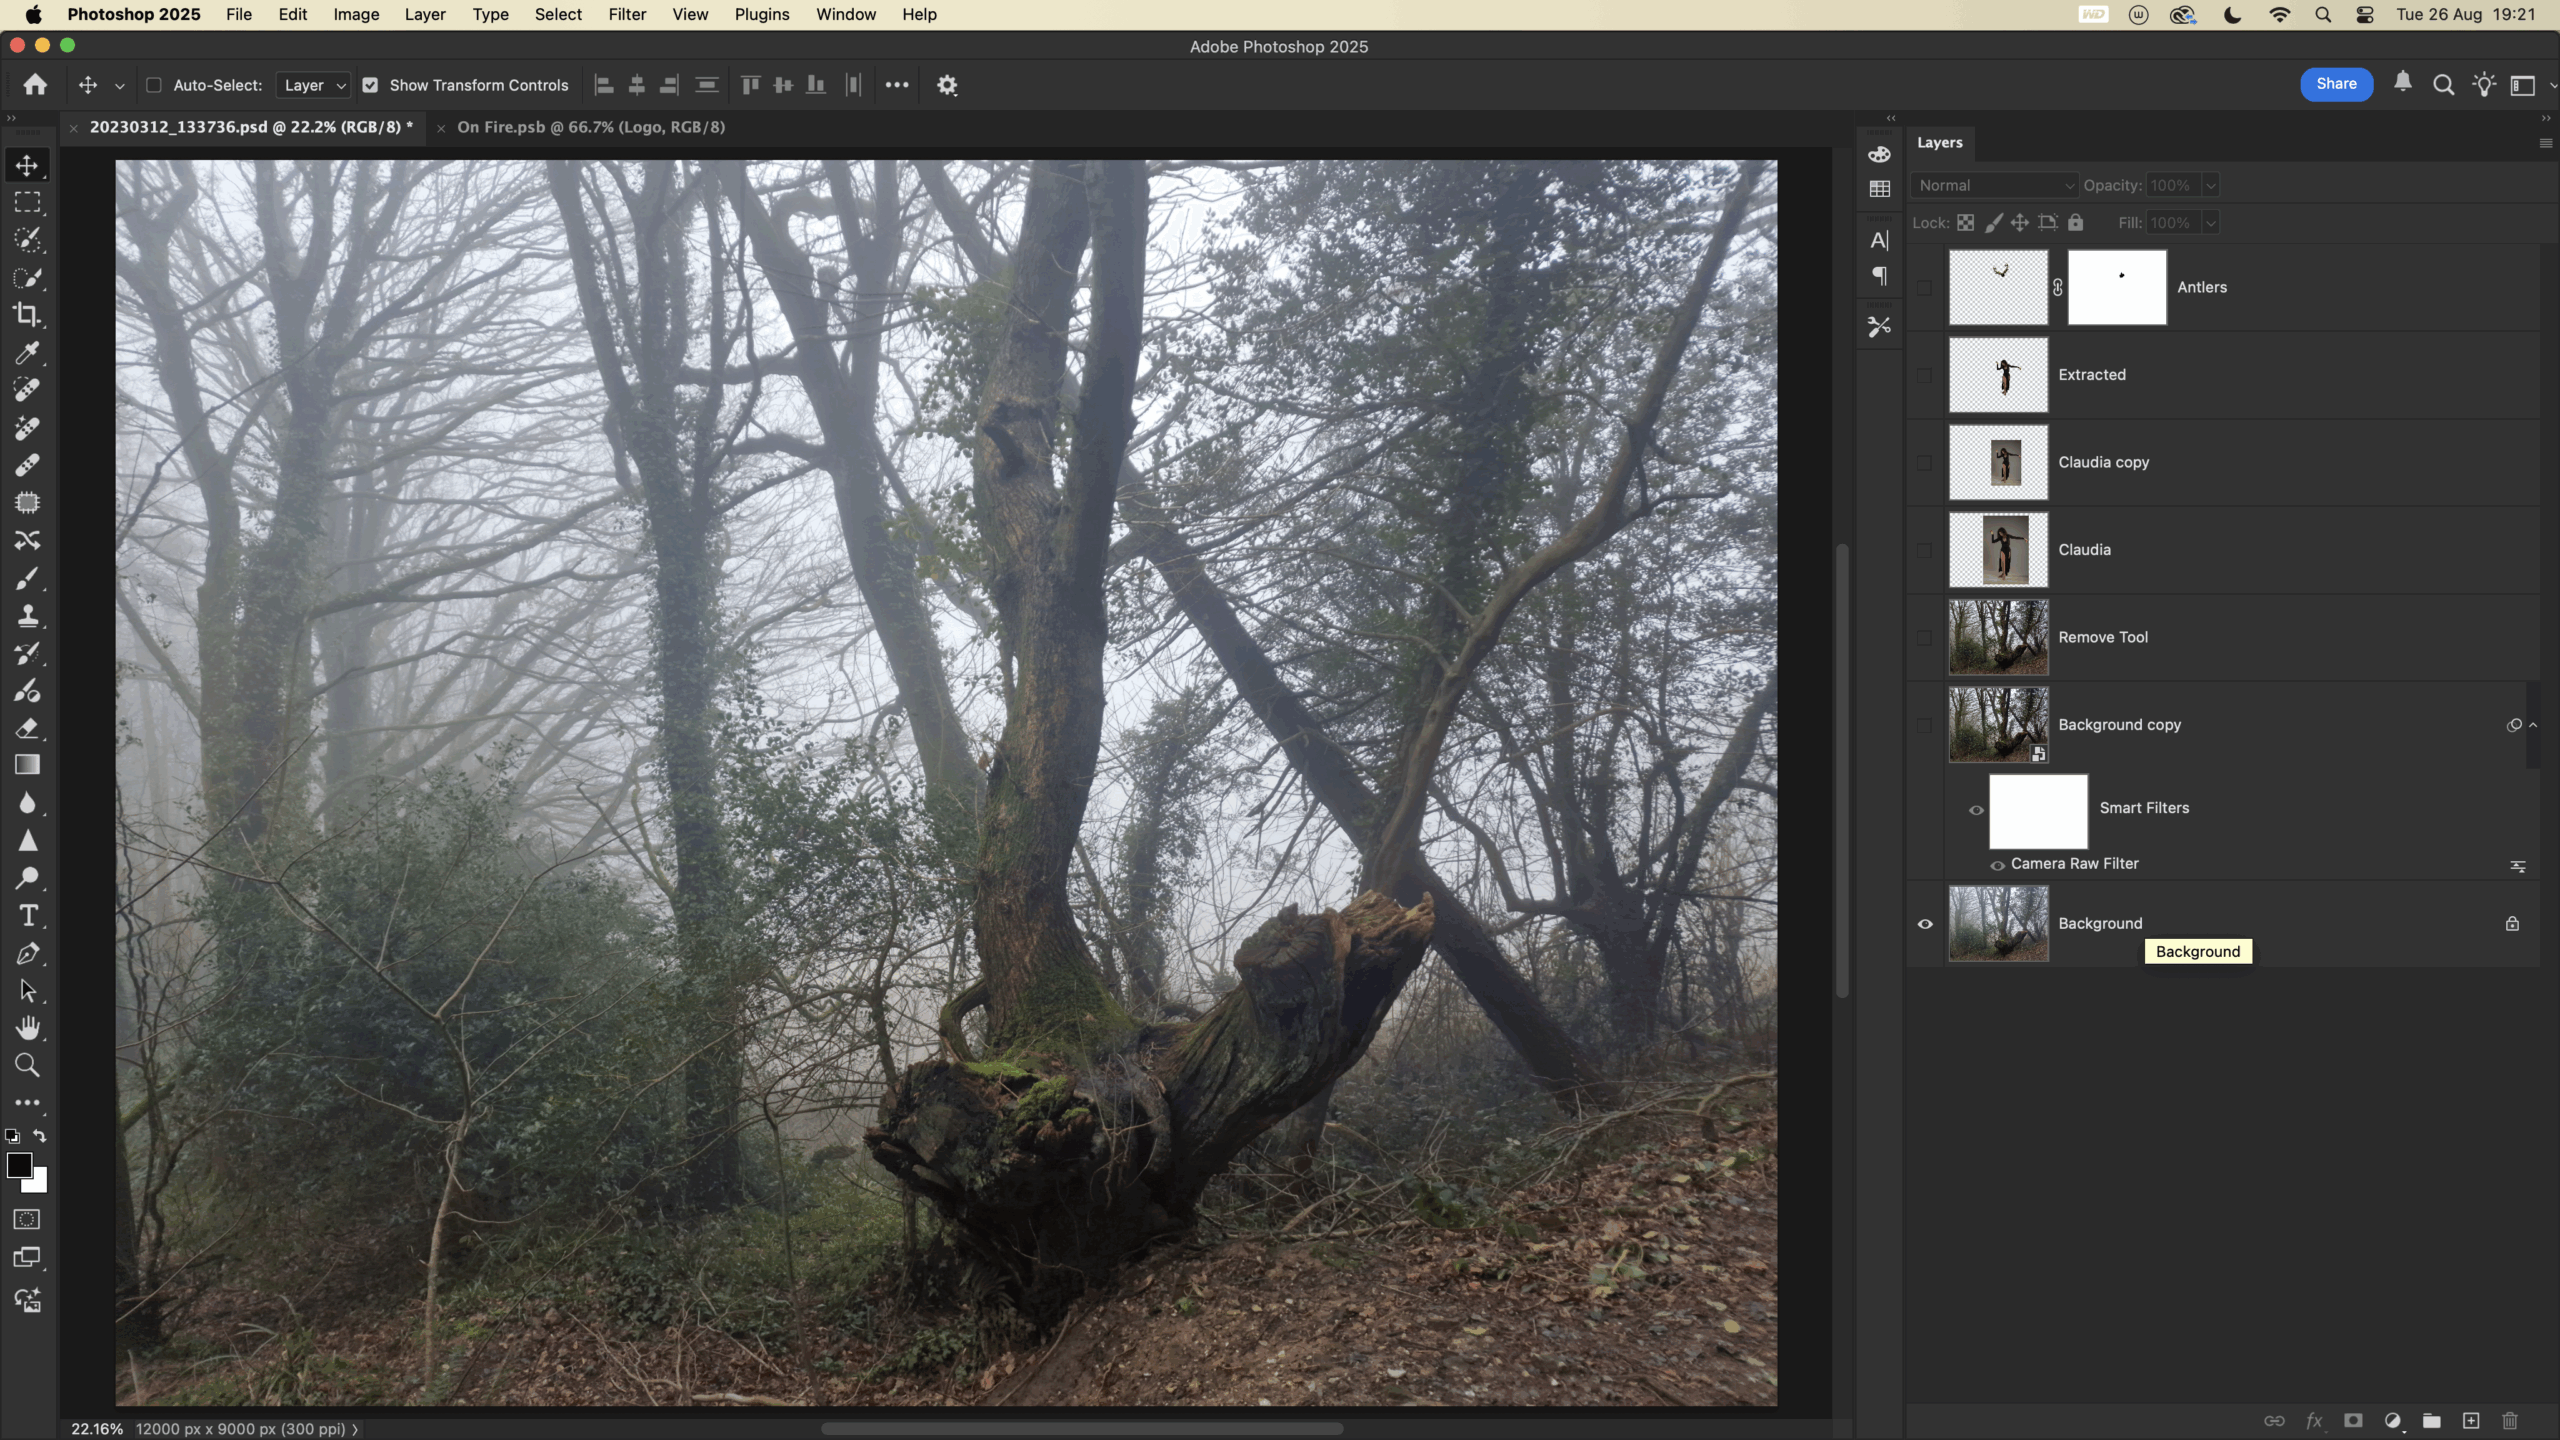Click the create new layer icon
Viewport: 2560px width, 1440px height.
click(x=2471, y=1421)
